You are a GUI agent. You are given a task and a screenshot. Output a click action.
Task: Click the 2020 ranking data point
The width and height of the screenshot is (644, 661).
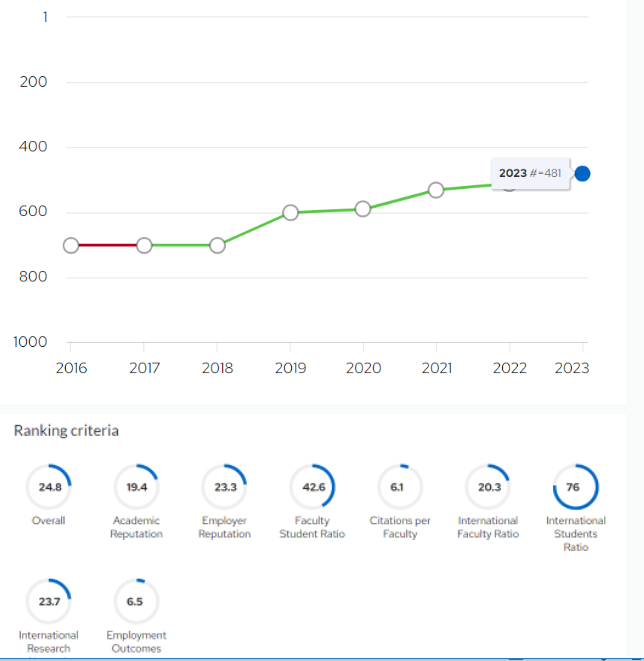[363, 208]
